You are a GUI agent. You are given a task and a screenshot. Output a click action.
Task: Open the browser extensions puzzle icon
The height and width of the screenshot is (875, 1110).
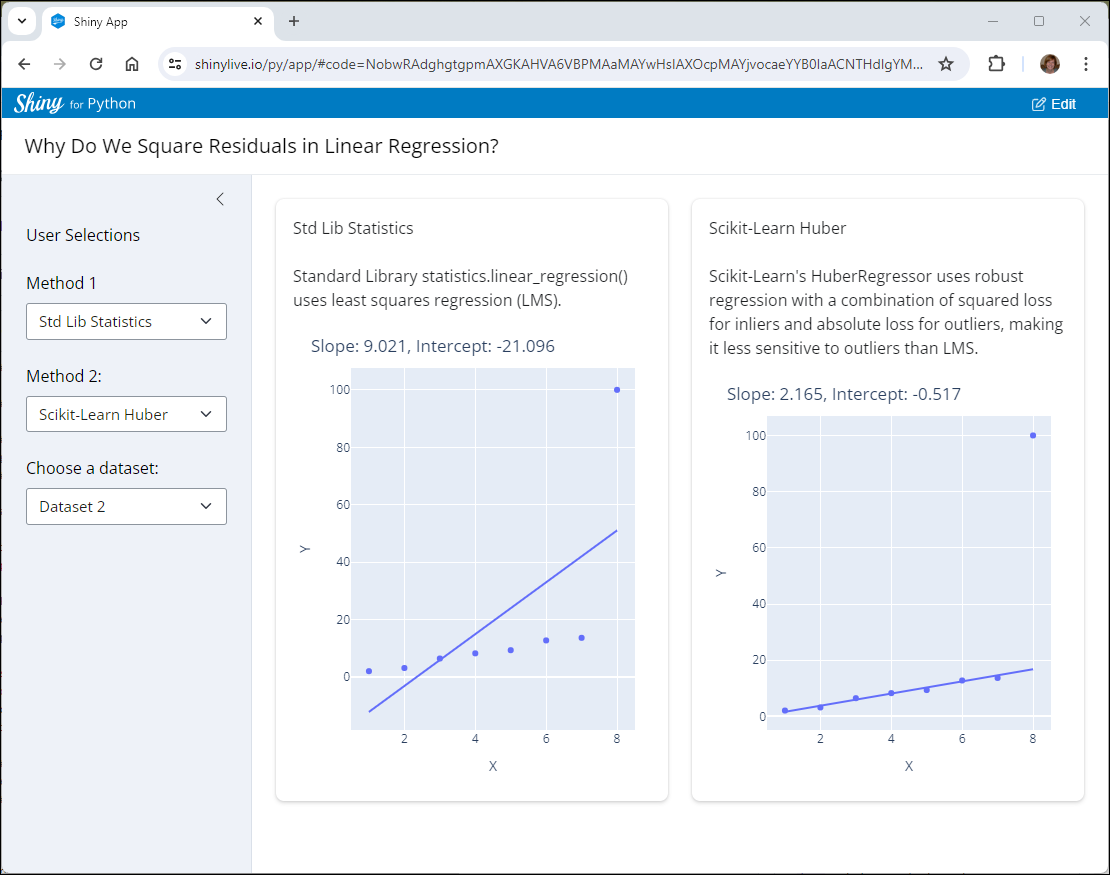[996, 64]
